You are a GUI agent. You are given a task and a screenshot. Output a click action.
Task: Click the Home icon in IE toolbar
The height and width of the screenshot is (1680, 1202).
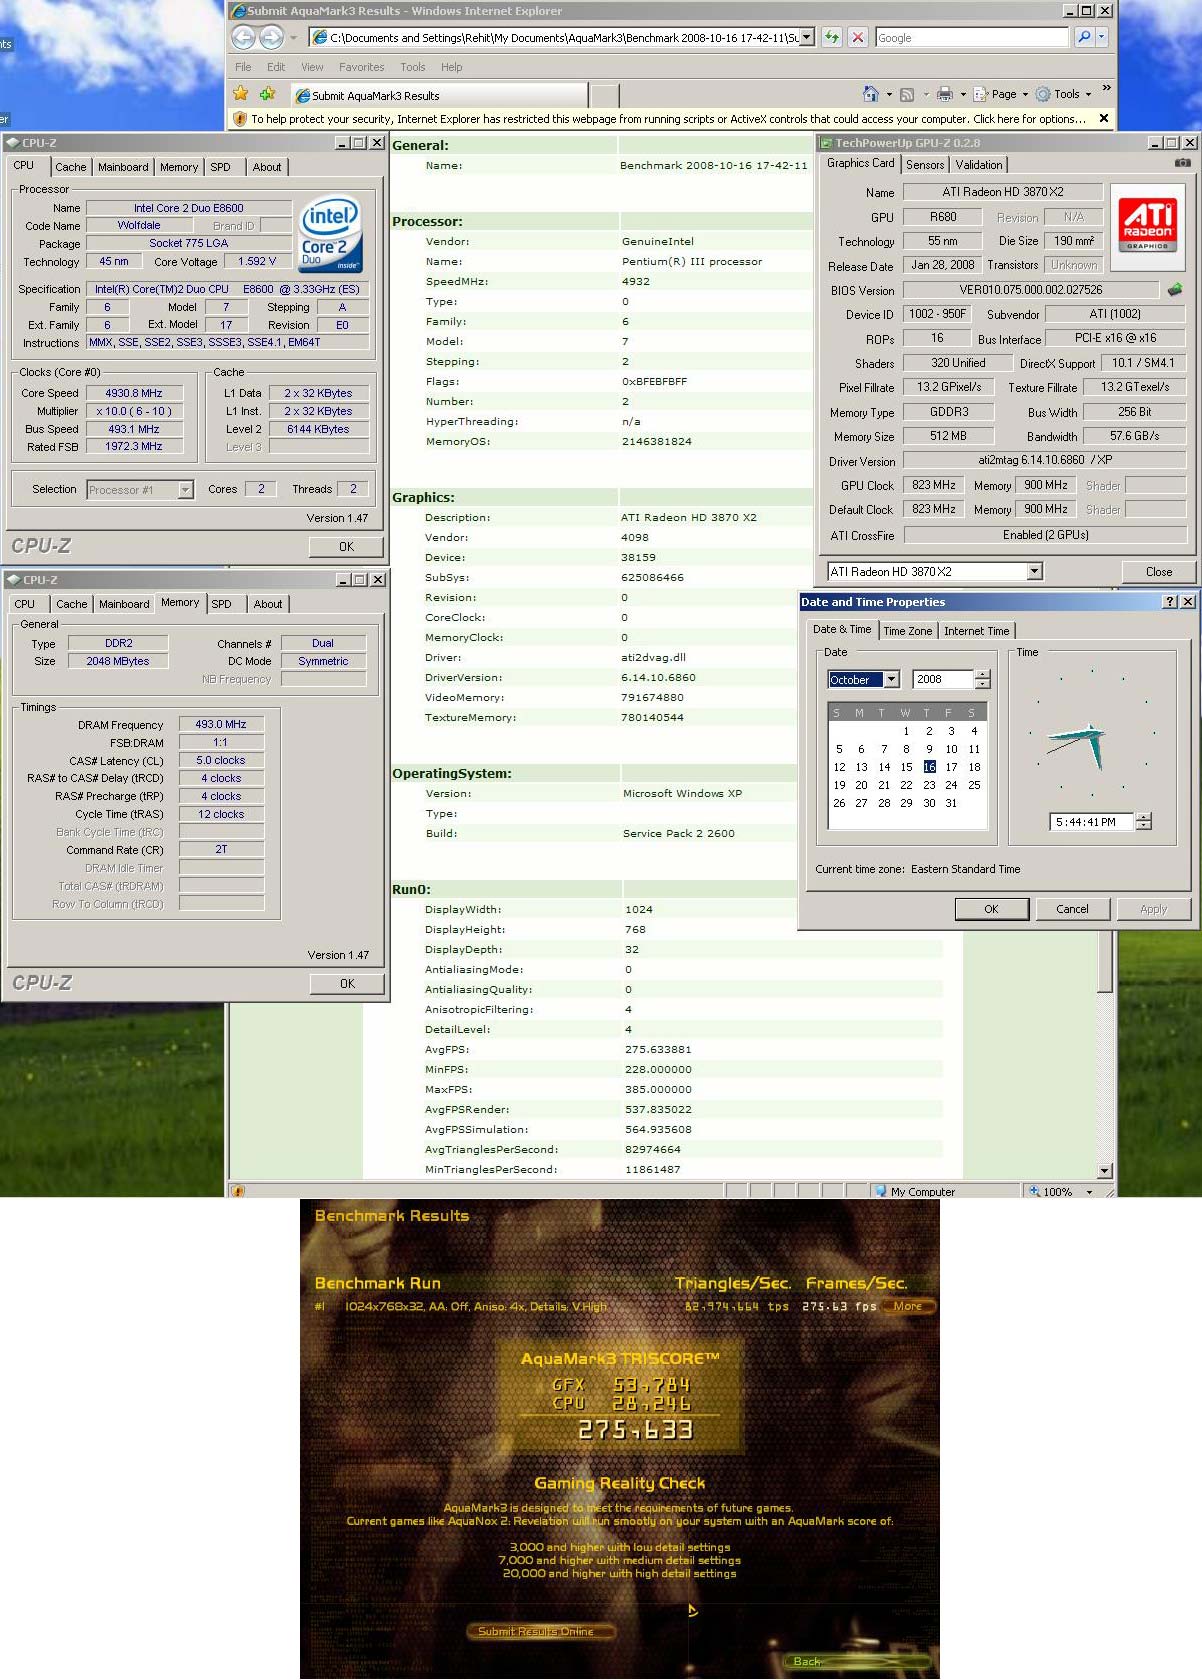pos(870,94)
